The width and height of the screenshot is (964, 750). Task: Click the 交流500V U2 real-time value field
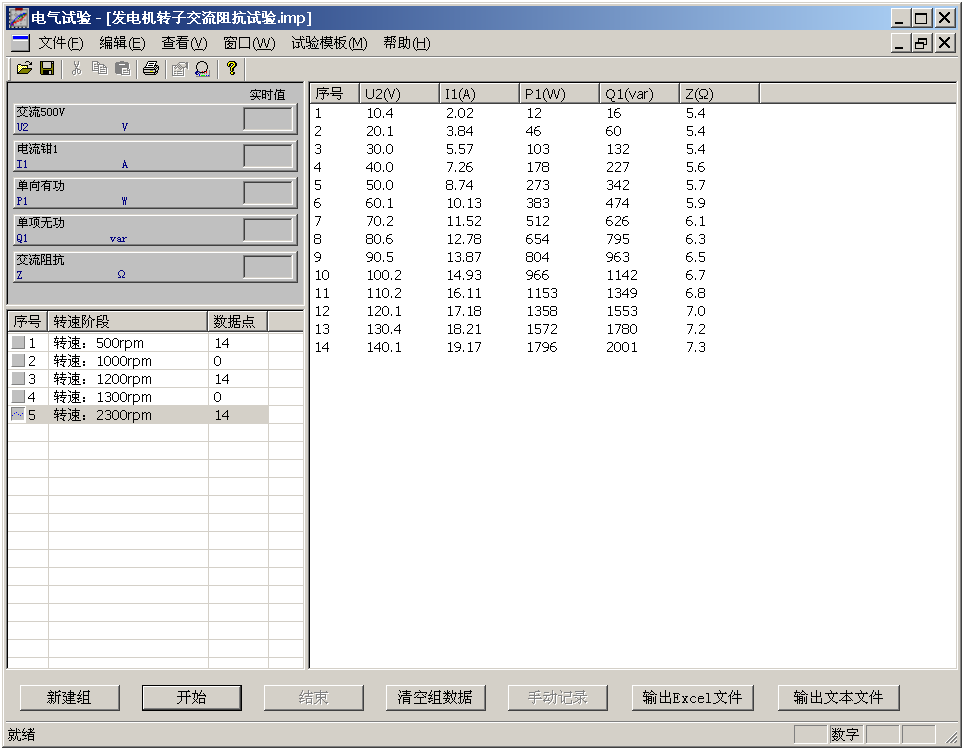coord(268,119)
